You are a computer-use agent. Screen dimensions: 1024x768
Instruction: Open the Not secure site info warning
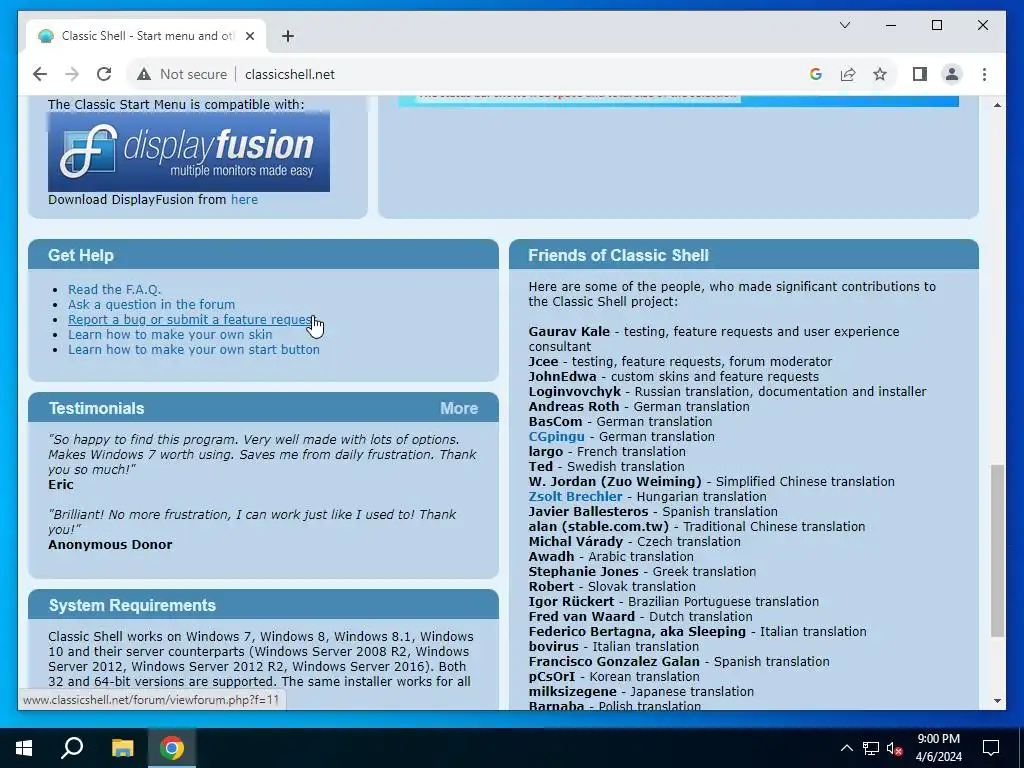point(182,74)
